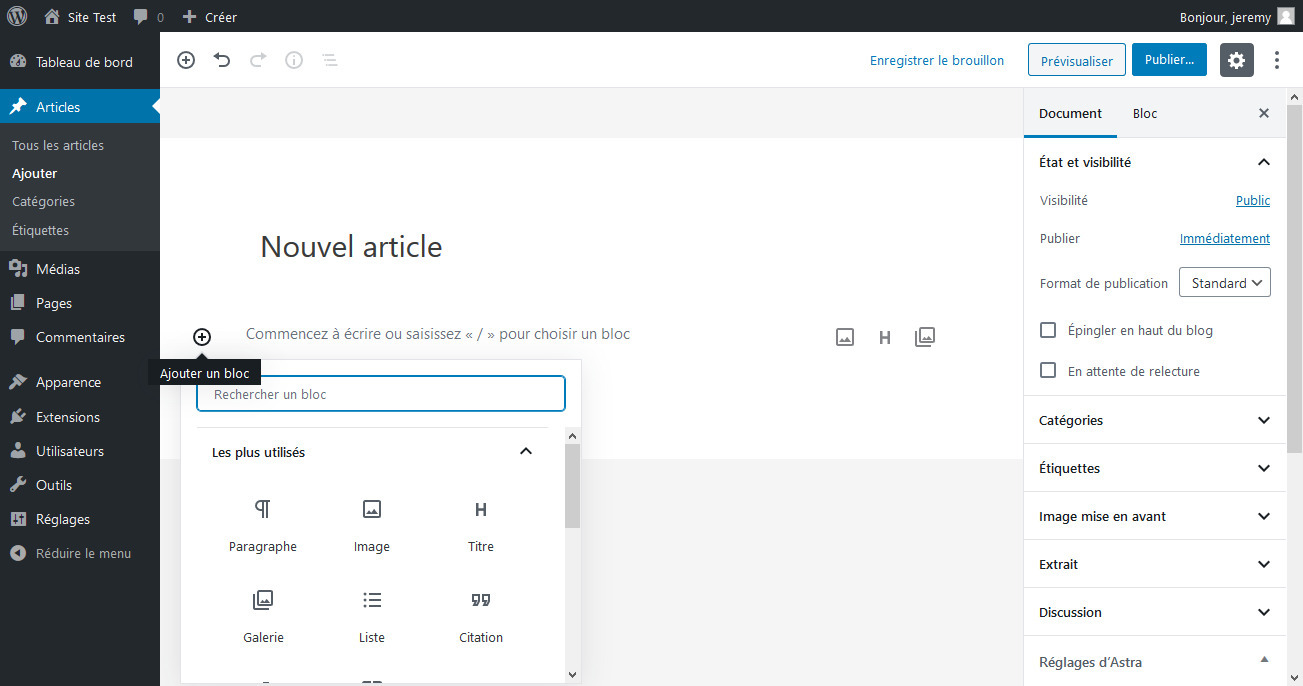
Task: Check Épingler en haut du blog
Action: coord(1048,330)
